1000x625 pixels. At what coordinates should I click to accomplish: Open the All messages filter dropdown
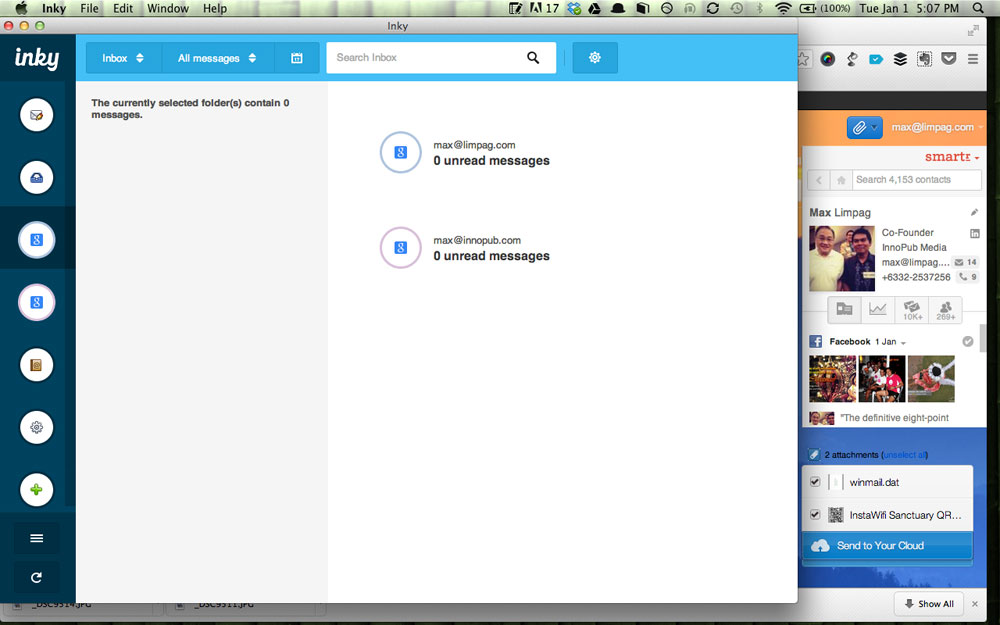(x=217, y=58)
